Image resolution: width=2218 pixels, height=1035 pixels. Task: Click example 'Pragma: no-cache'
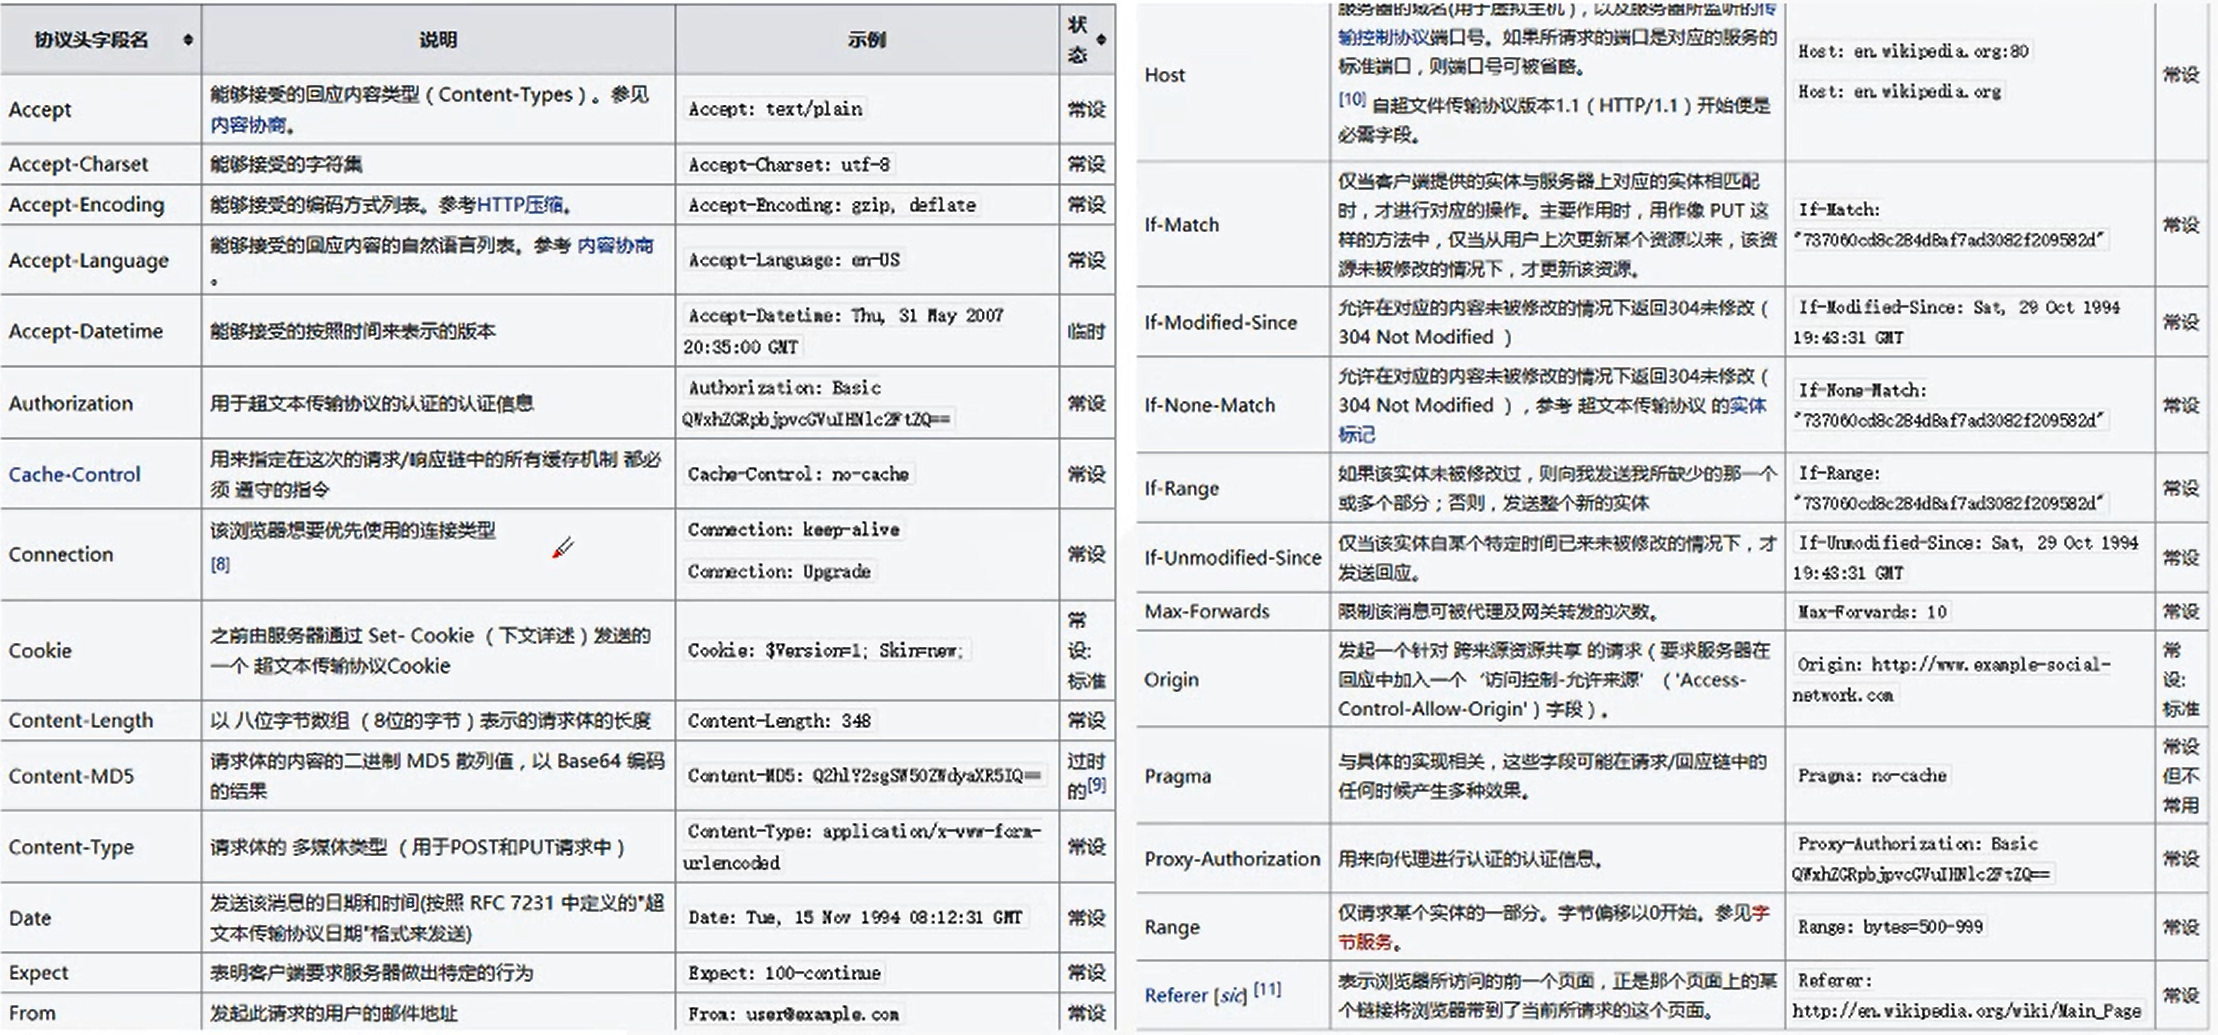tap(1871, 776)
